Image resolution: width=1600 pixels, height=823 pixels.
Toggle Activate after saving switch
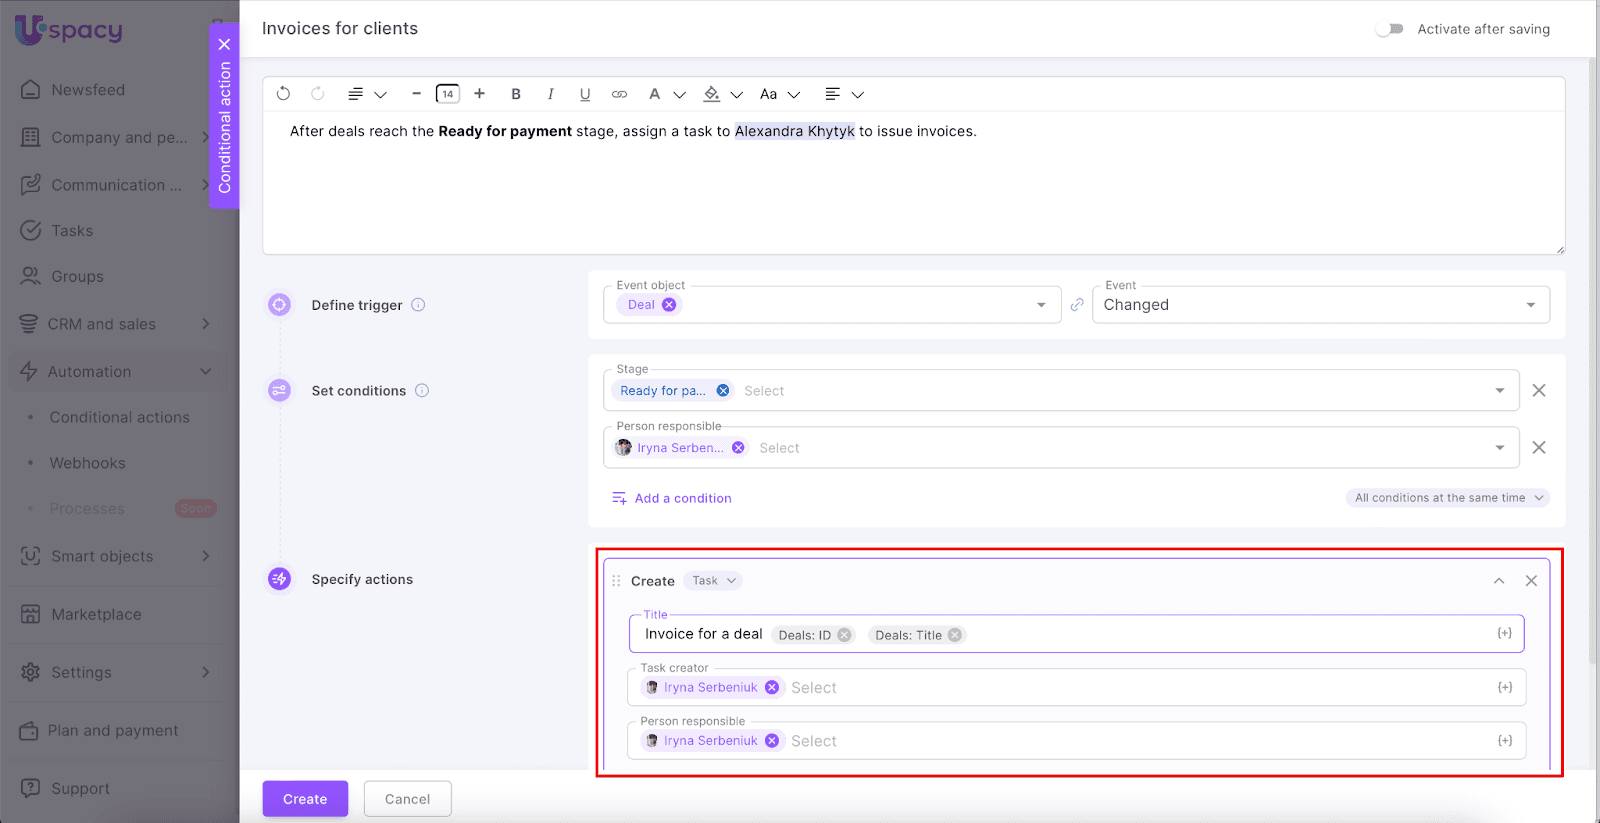coord(1389,29)
